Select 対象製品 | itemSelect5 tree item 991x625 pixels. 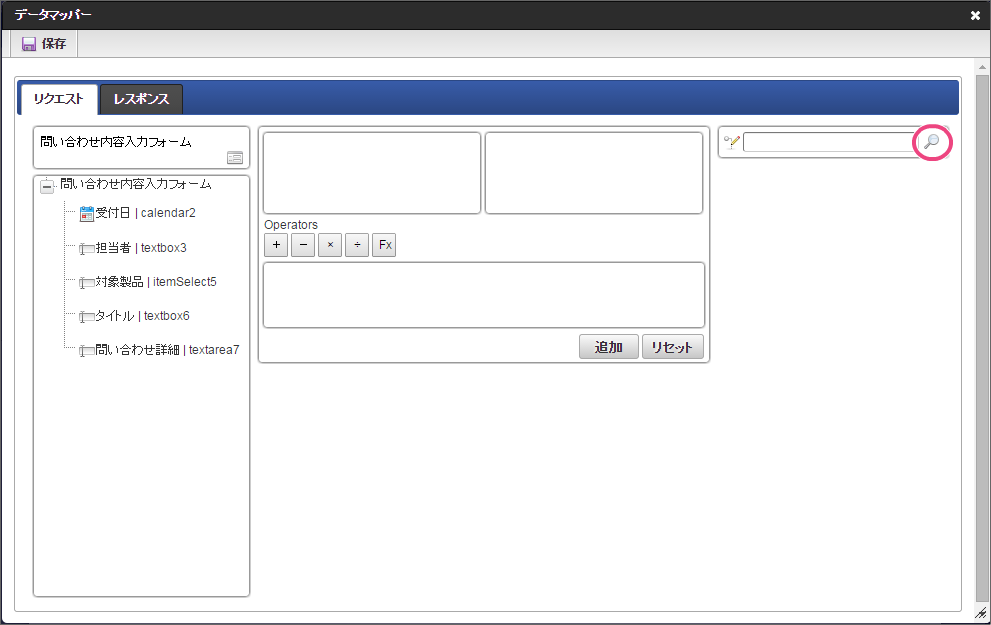click(156, 282)
